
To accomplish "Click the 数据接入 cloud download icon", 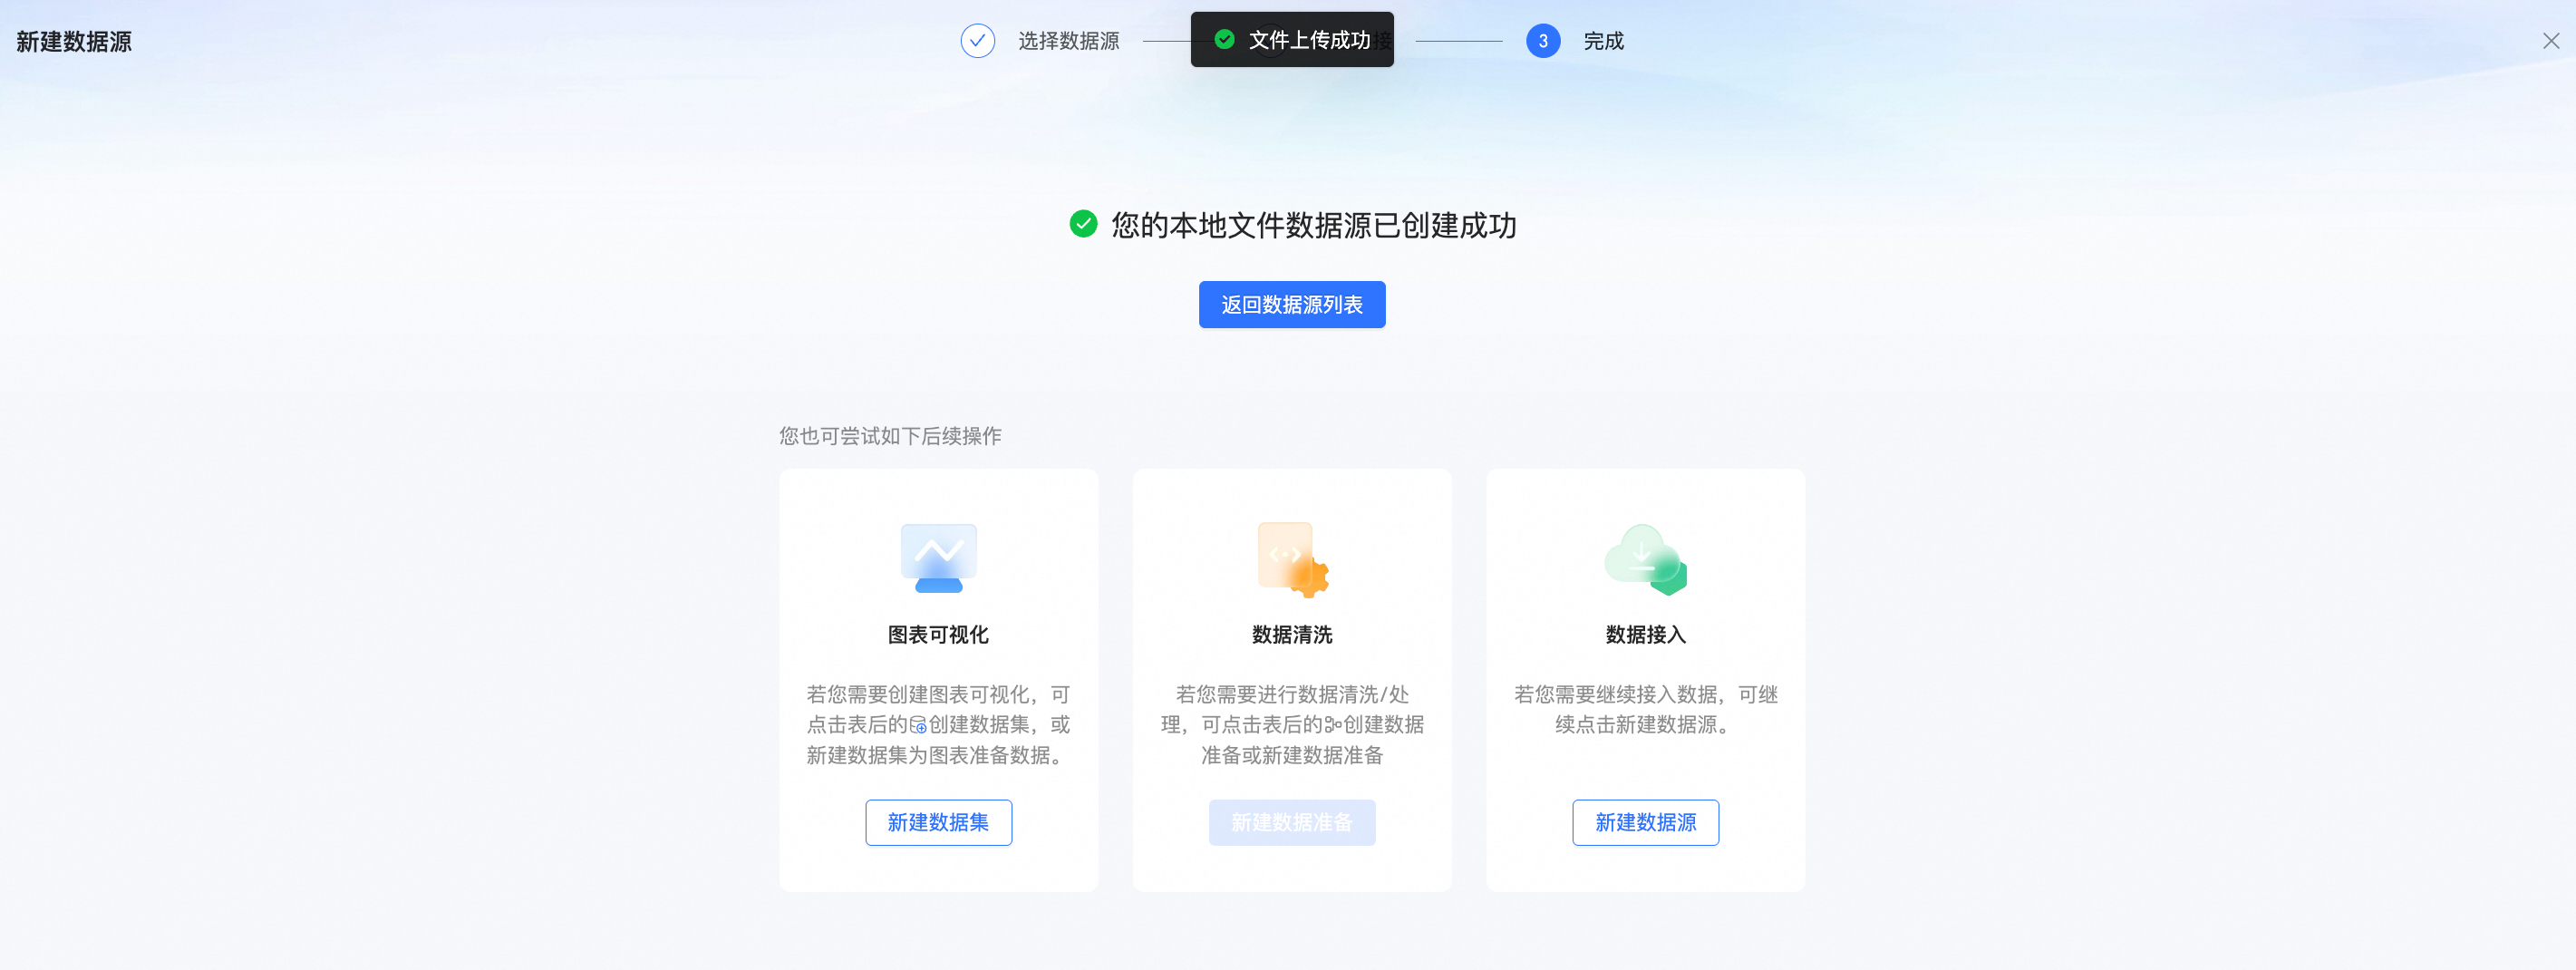I will (1645, 559).
